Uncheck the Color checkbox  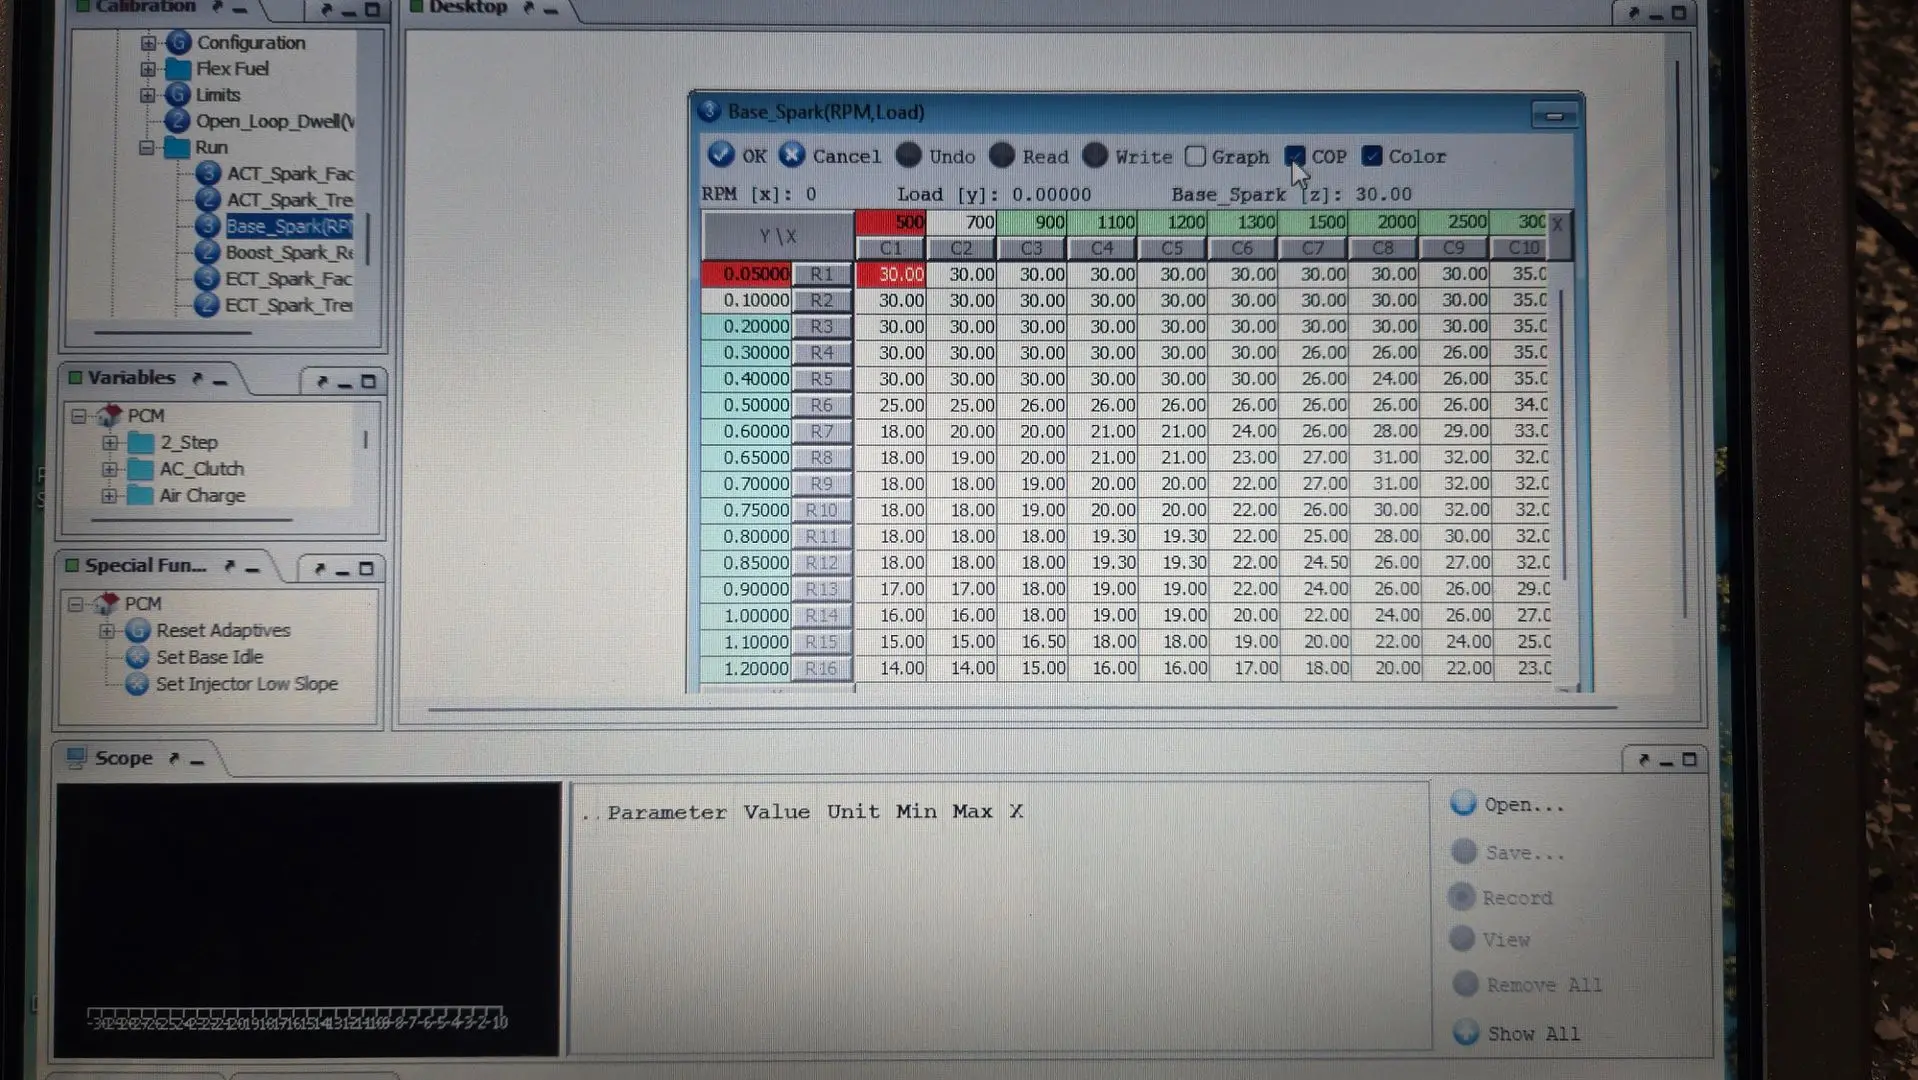1372,156
